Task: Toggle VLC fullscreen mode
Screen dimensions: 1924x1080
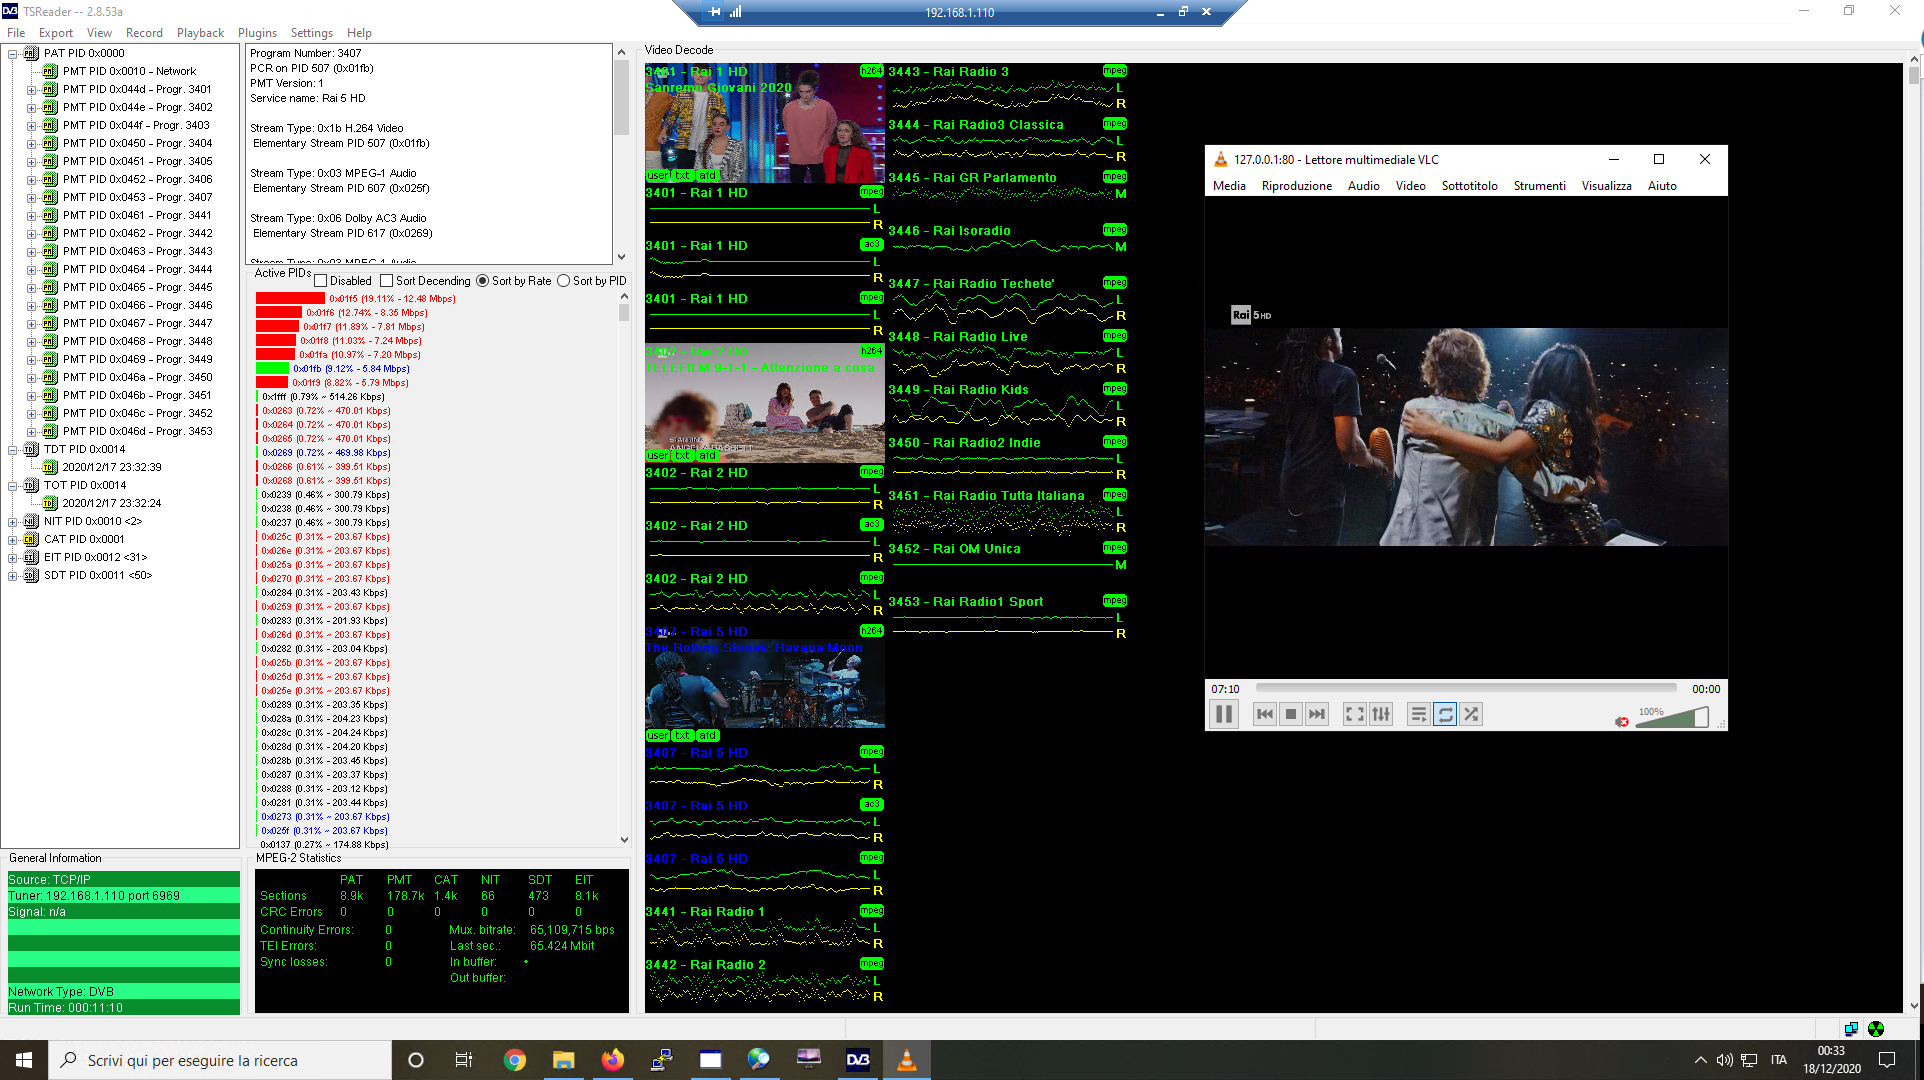Action: pos(1354,714)
